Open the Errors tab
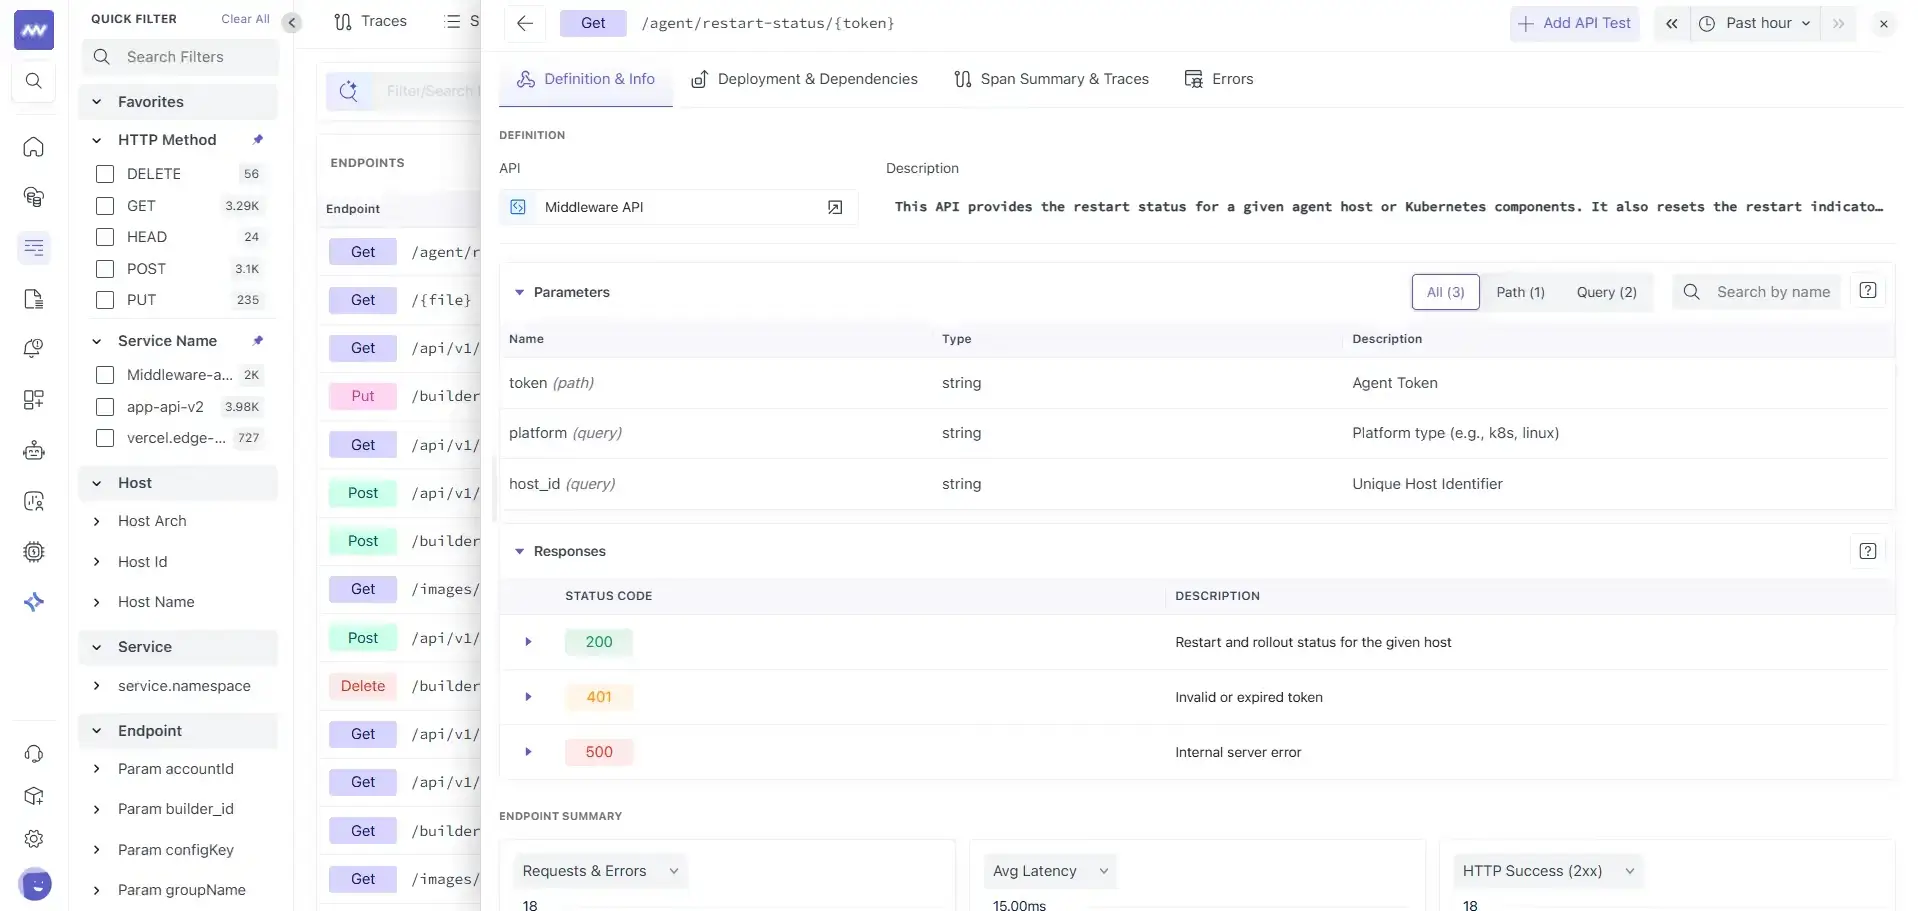This screenshot has width=1918, height=911. pos(1218,79)
